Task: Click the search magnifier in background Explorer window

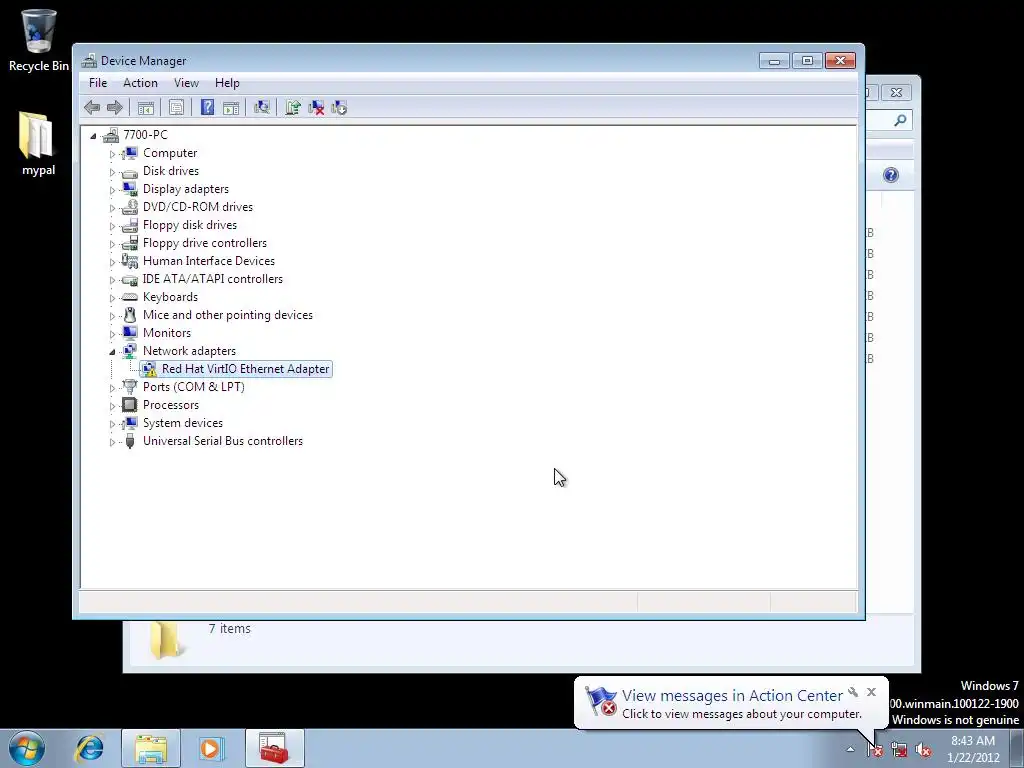Action: [x=900, y=120]
